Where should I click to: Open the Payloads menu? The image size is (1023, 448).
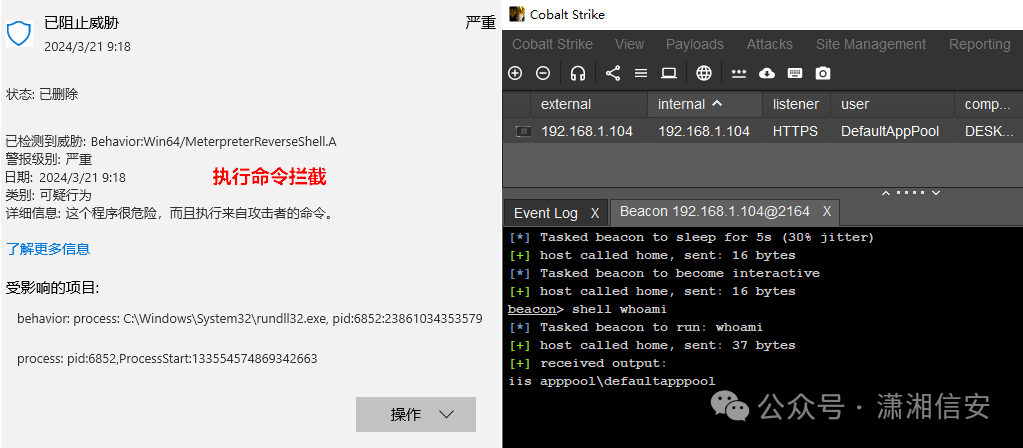pyautogui.click(x=694, y=44)
